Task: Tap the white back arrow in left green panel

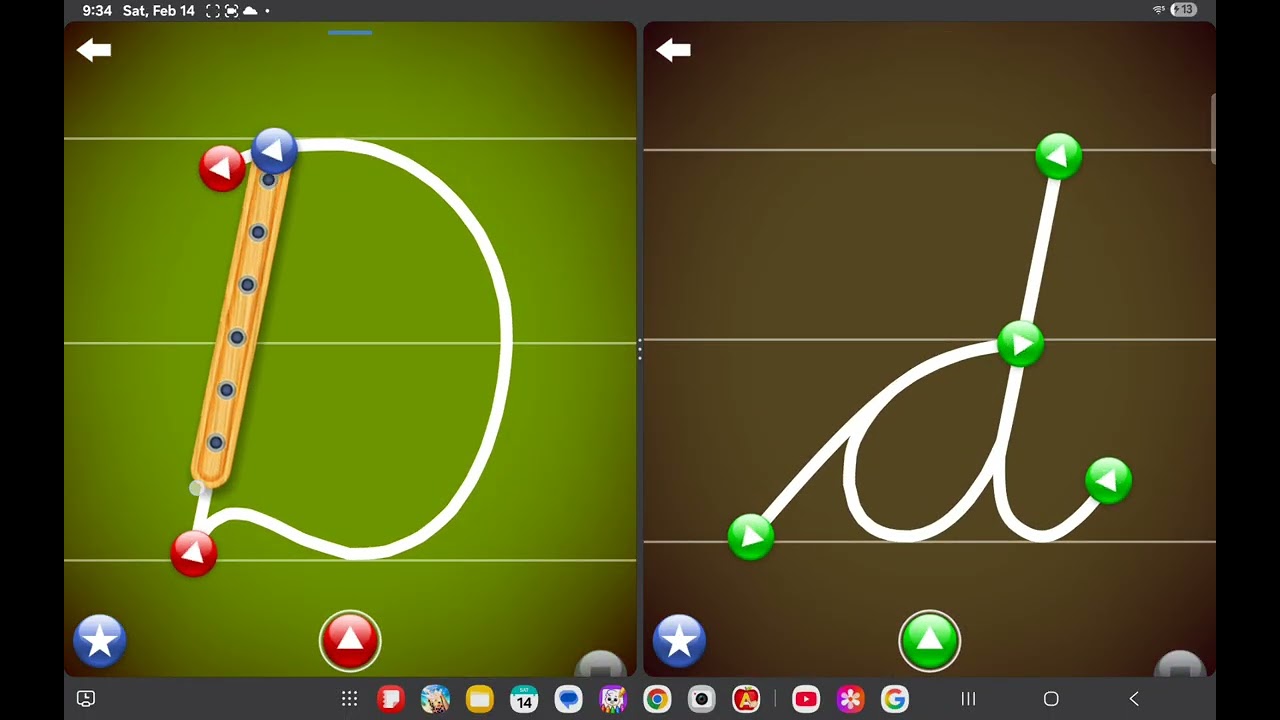Action: coord(94,50)
